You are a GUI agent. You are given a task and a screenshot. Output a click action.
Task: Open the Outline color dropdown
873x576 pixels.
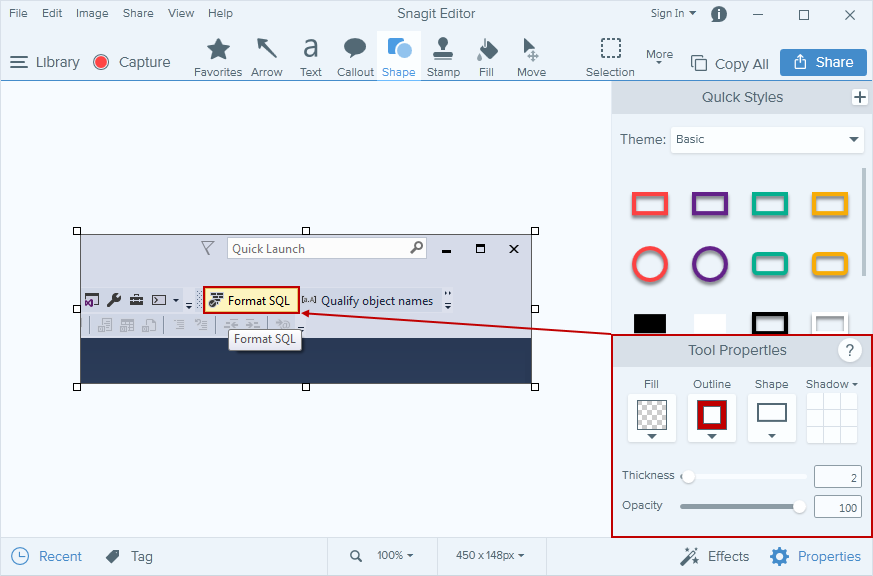click(712, 419)
